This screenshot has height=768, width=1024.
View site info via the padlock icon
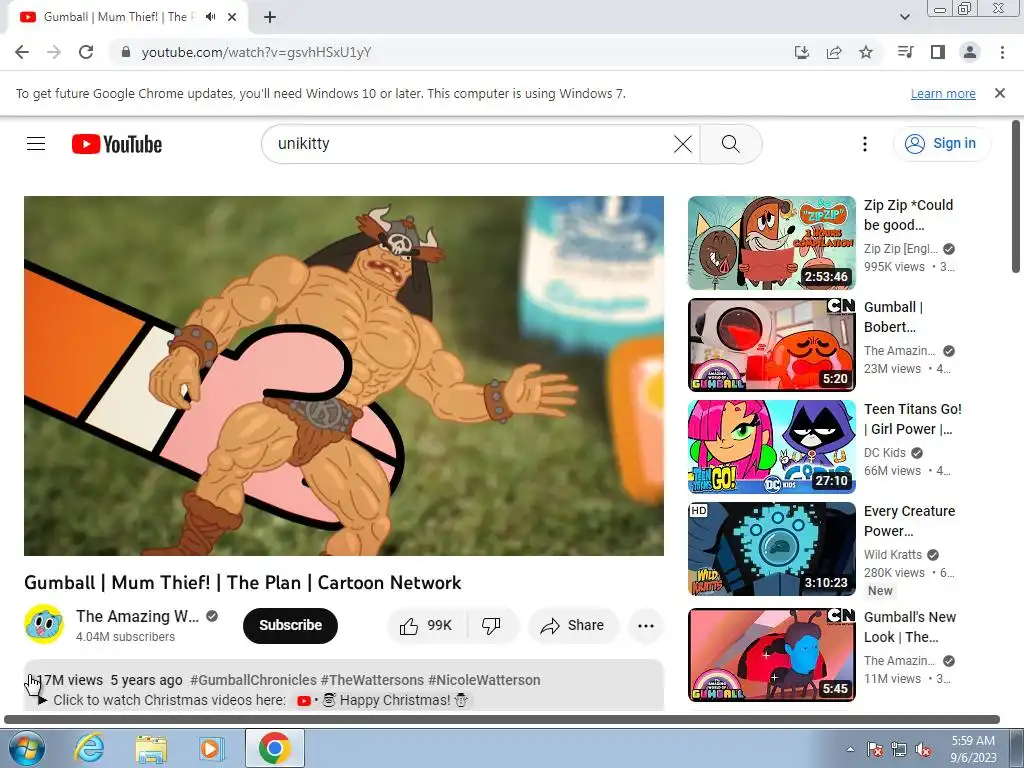[126, 52]
